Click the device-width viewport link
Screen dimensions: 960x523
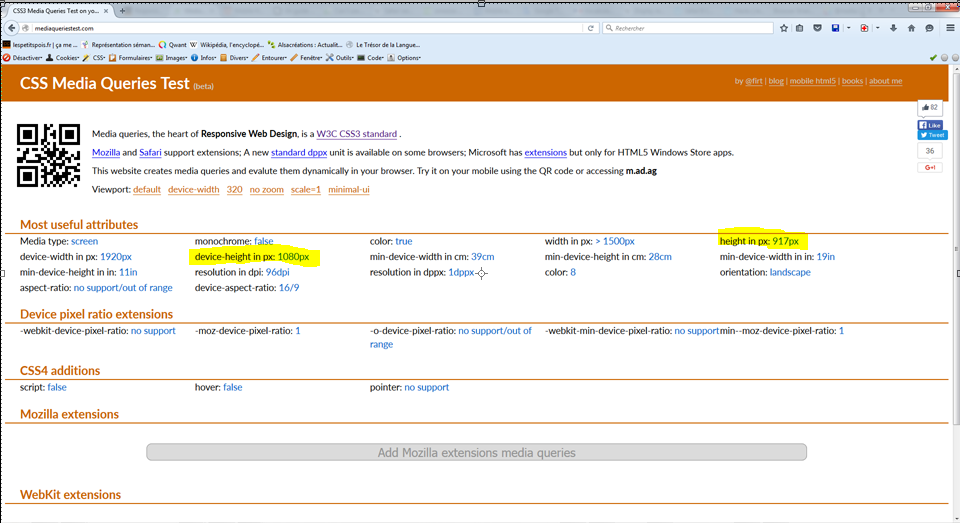(x=193, y=189)
